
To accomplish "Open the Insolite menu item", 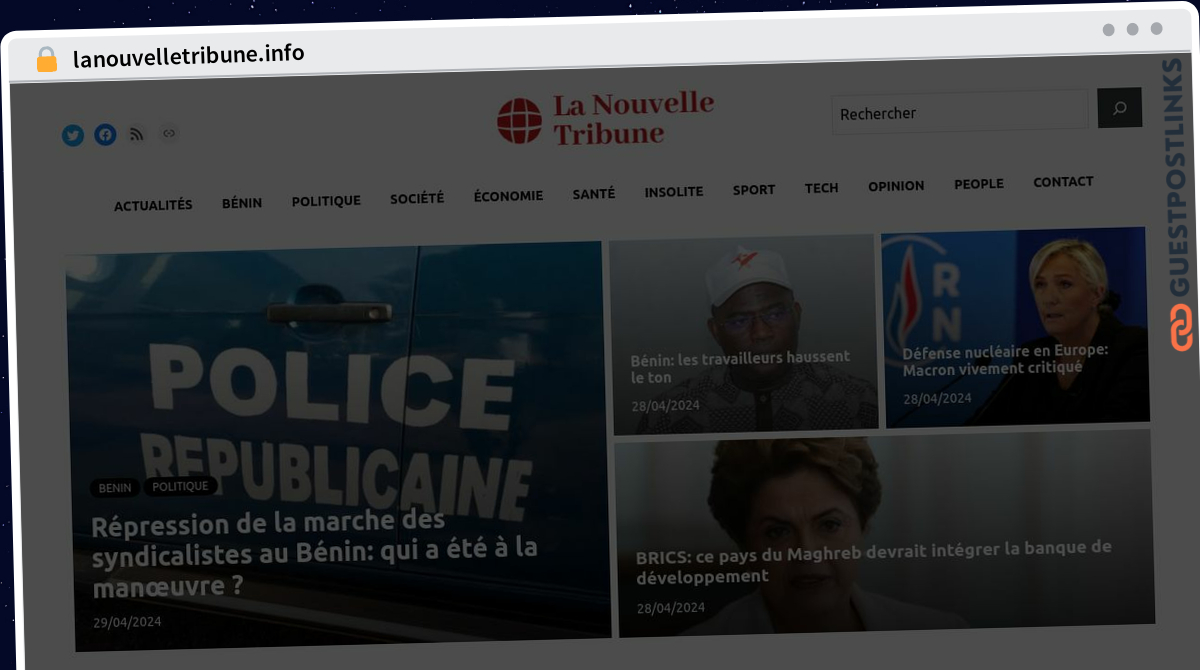I will [674, 192].
